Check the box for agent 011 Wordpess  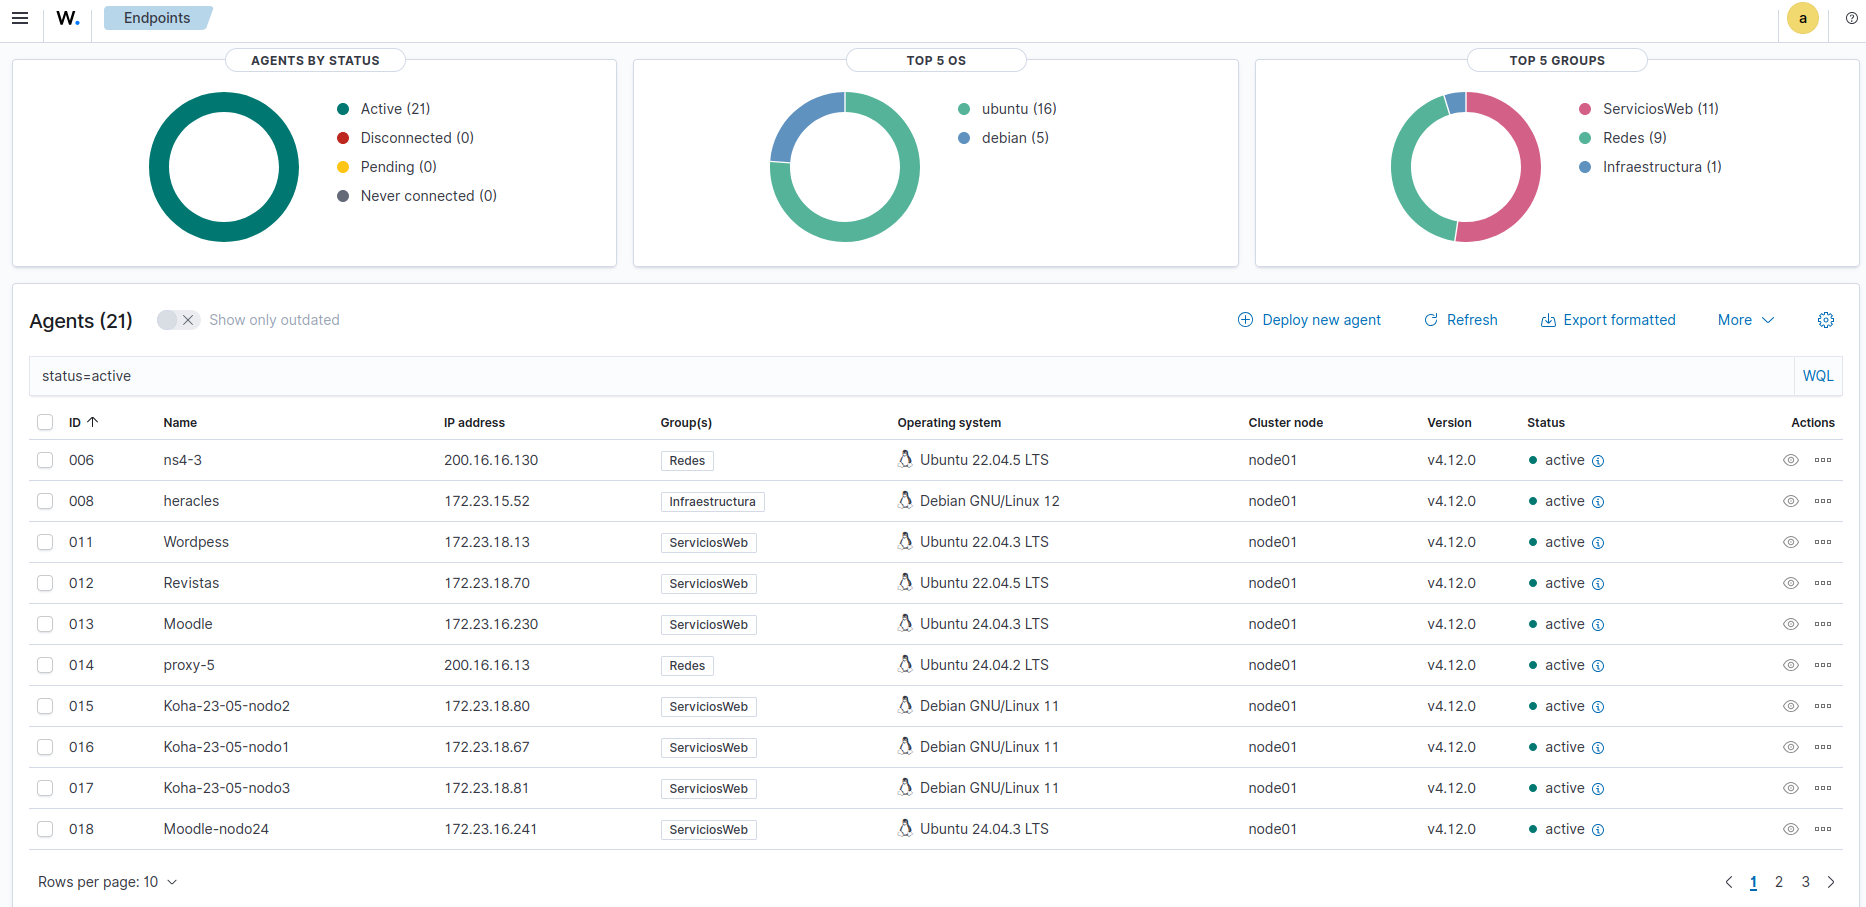coord(45,542)
